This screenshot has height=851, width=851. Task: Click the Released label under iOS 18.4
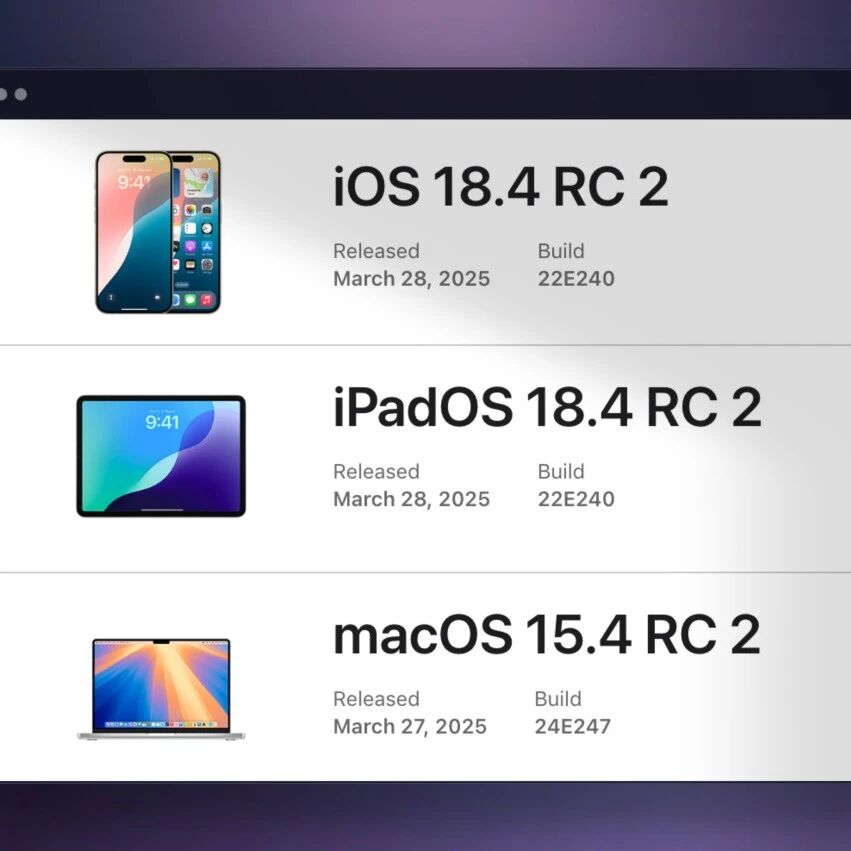[x=376, y=251]
